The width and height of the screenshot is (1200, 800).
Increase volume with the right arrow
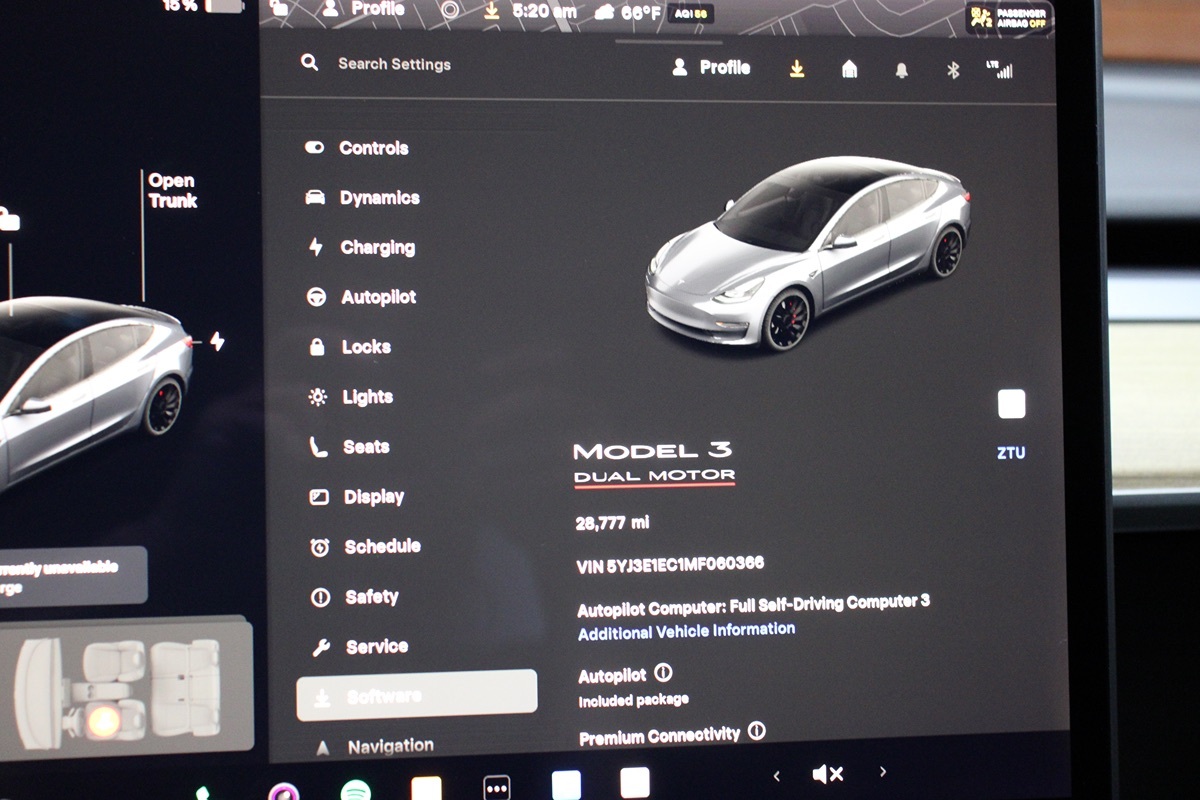(x=882, y=771)
